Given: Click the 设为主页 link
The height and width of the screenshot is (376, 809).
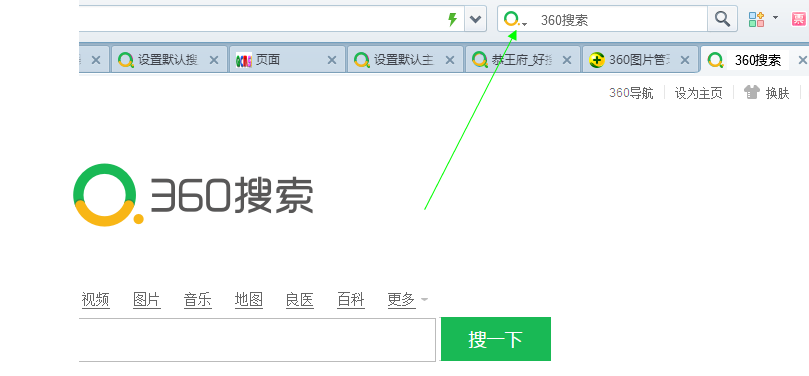Looking at the screenshot, I should (x=698, y=93).
